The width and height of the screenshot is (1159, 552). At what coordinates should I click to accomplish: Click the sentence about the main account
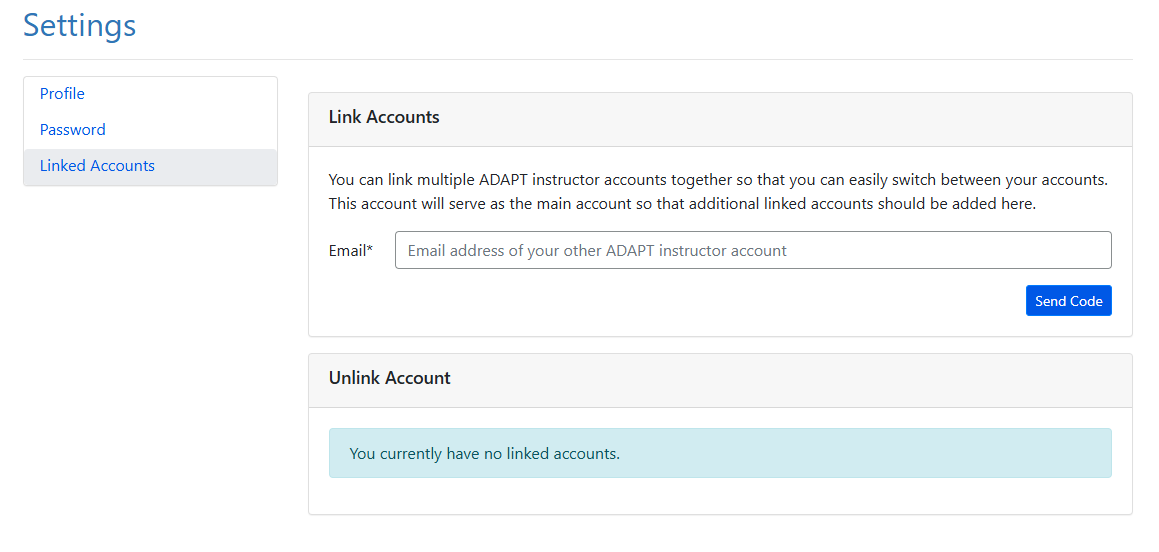(x=681, y=203)
